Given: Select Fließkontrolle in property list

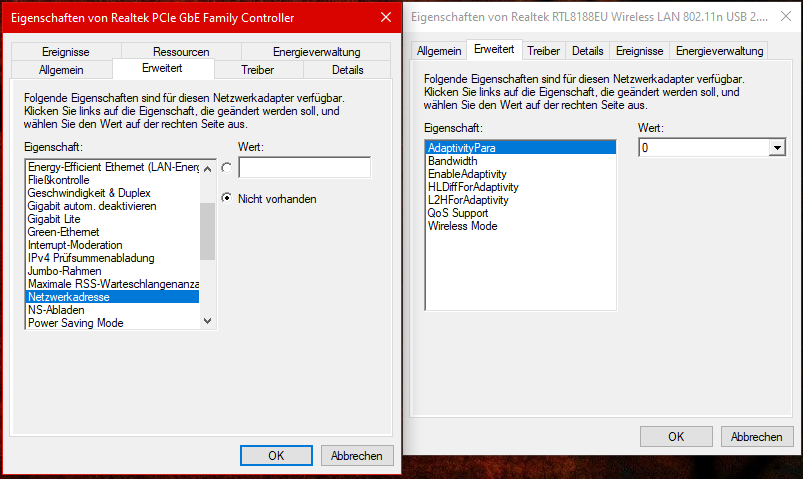Looking at the screenshot, I should point(113,180).
